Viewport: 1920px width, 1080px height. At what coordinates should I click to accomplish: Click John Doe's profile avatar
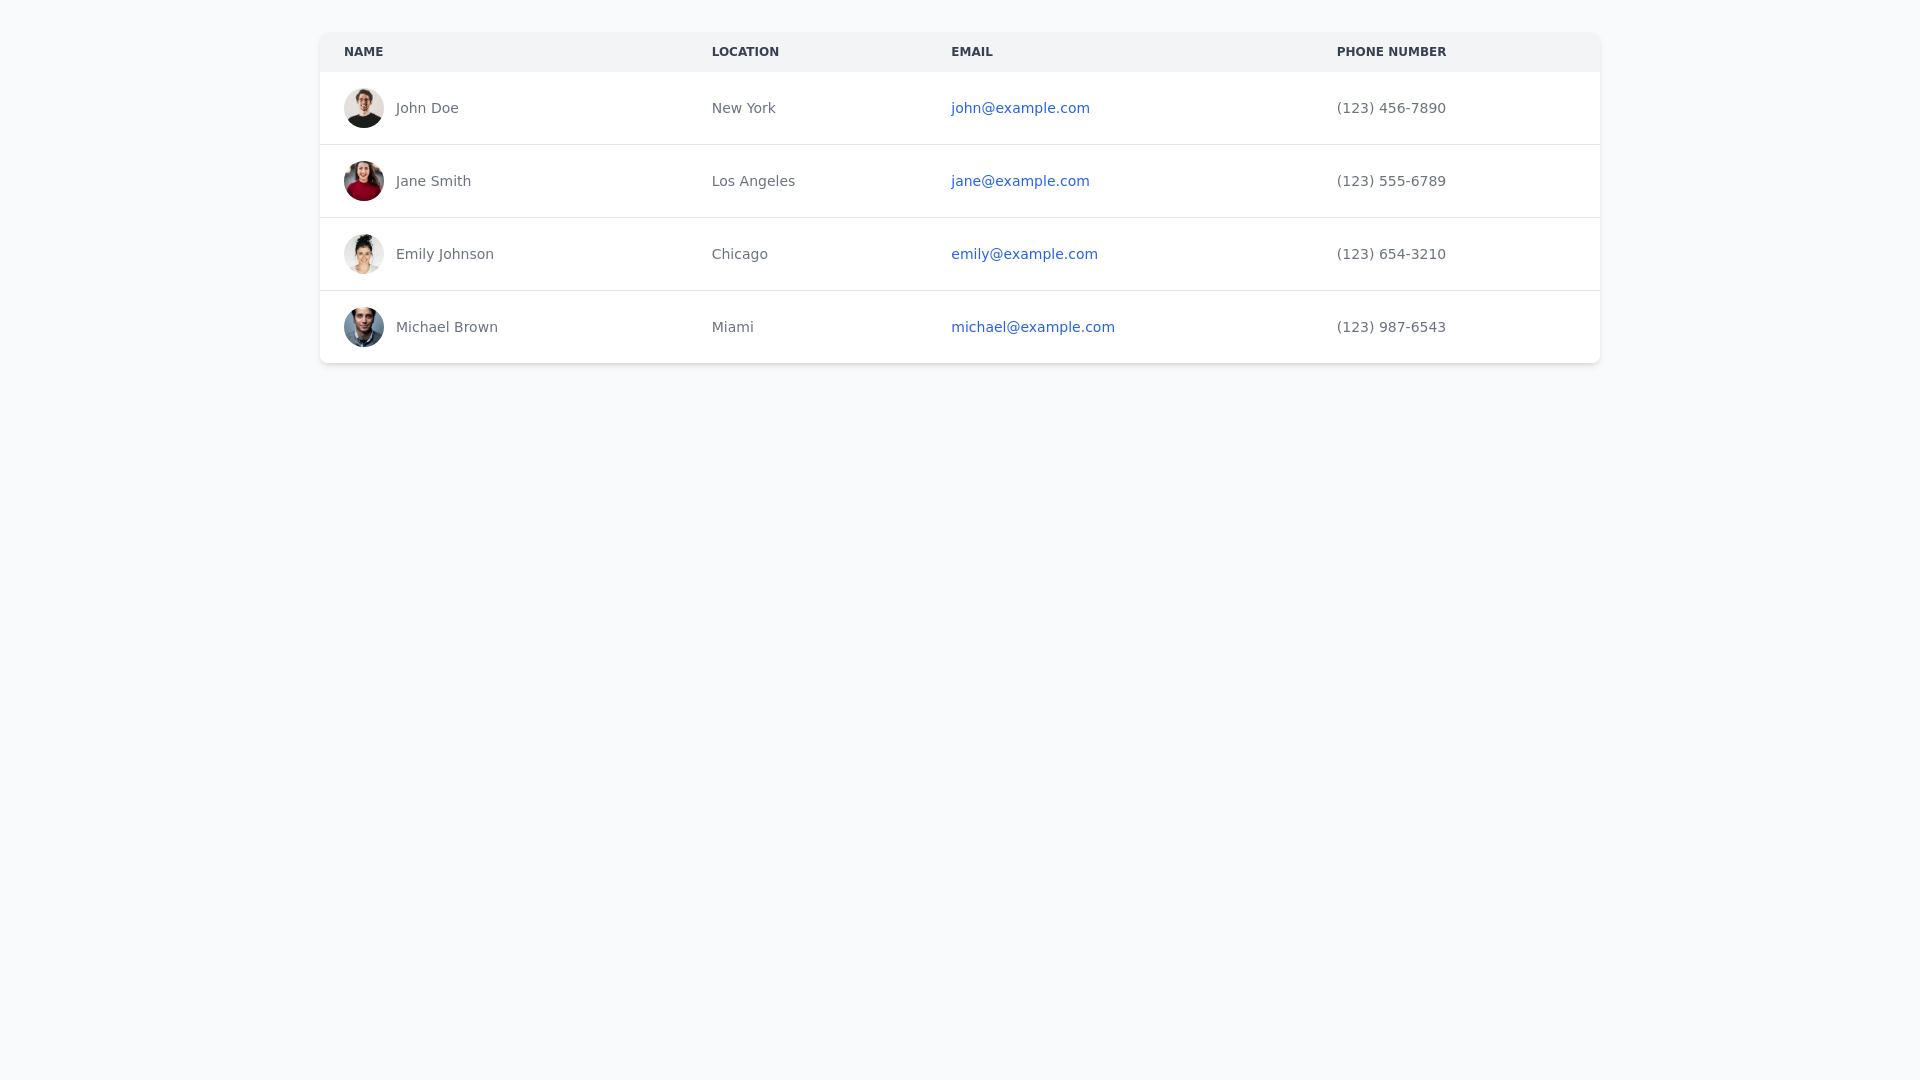point(364,108)
